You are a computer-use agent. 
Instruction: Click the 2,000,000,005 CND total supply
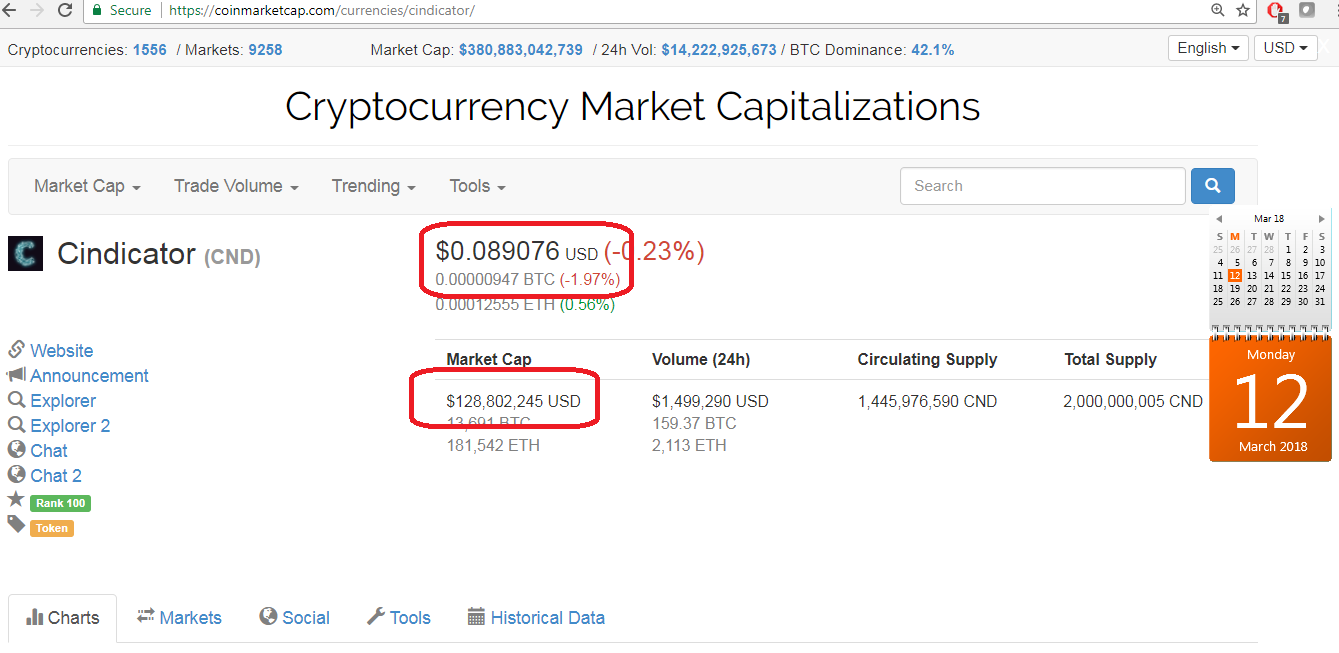1133,401
